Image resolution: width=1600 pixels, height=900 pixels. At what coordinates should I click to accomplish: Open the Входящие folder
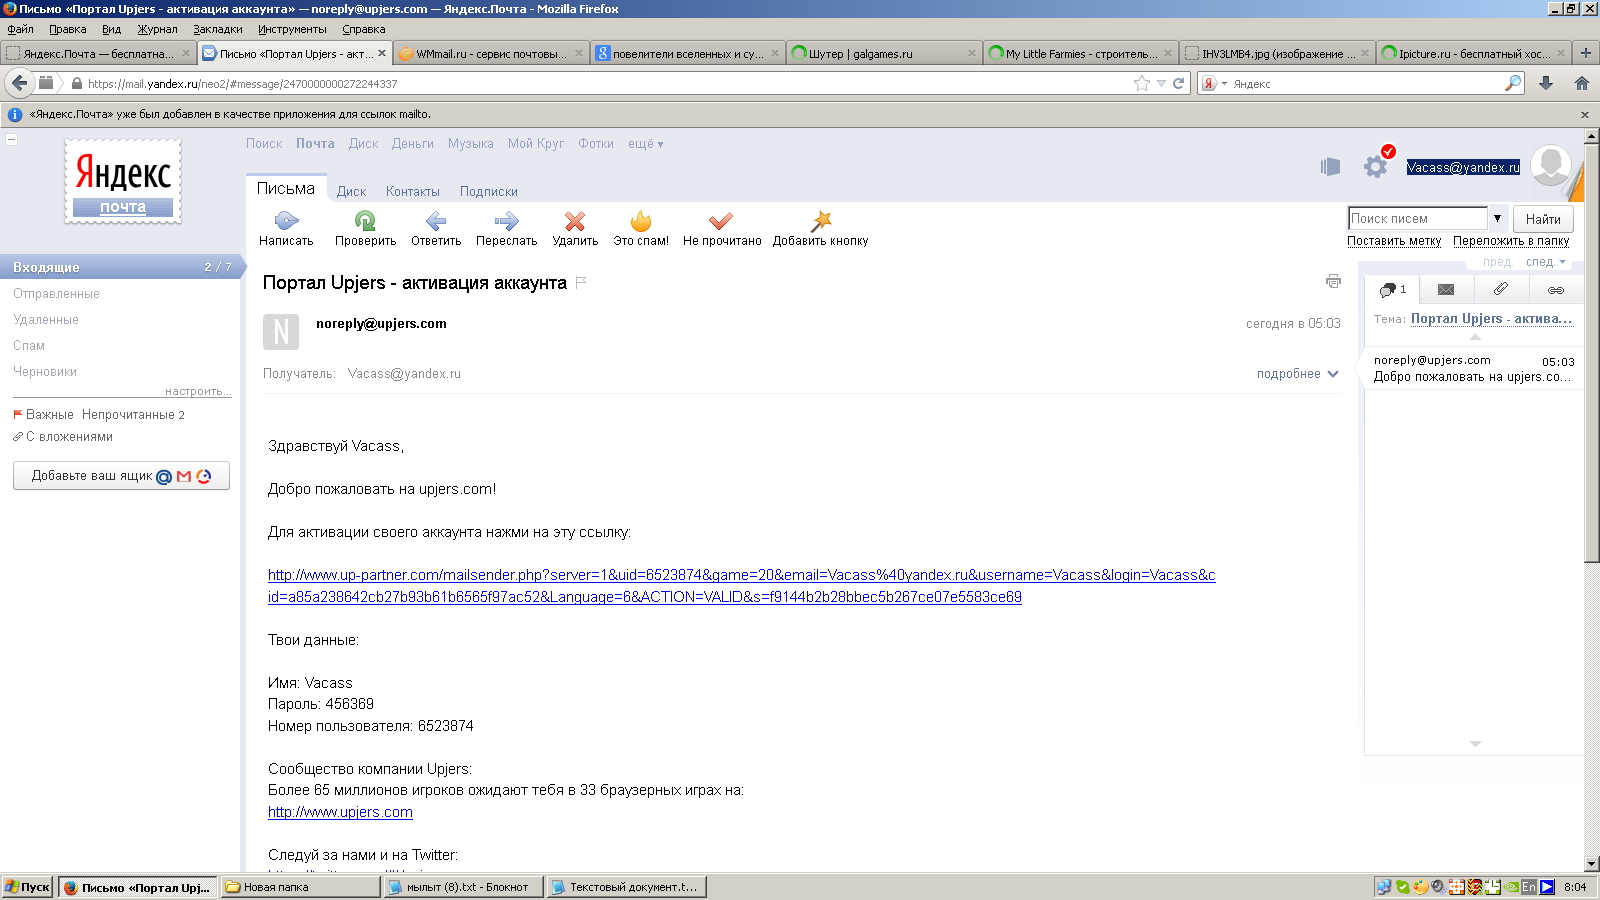tap(120, 267)
